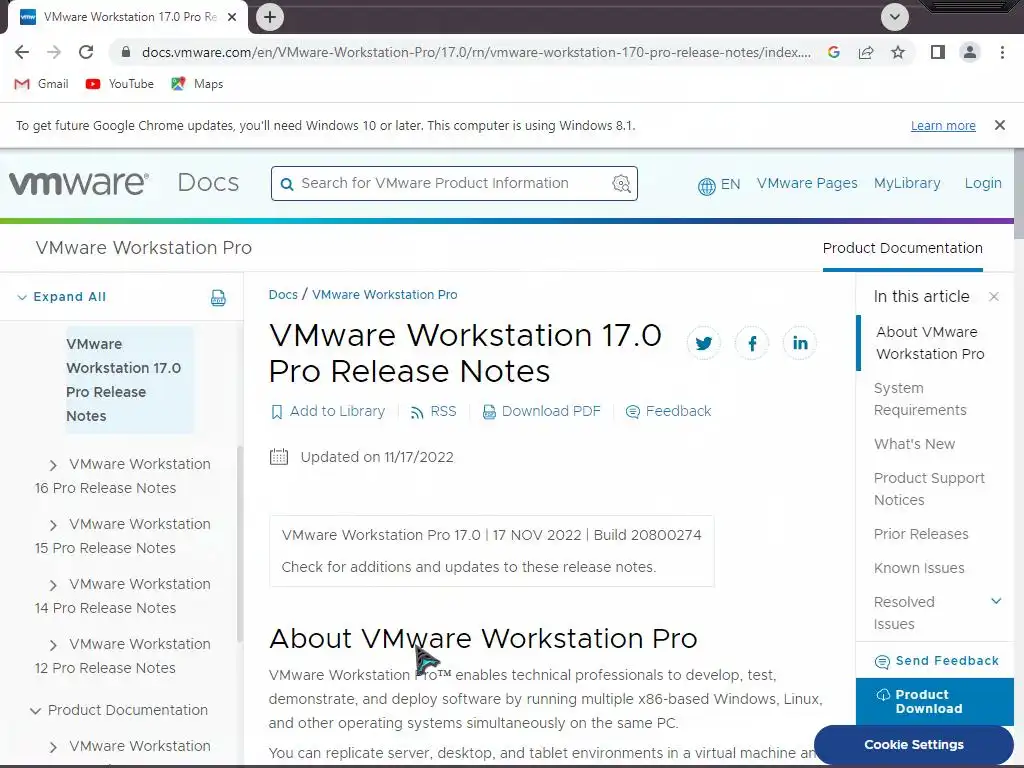Expand Resolved Issues chevron
This screenshot has height=768, width=1024.
(996, 601)
